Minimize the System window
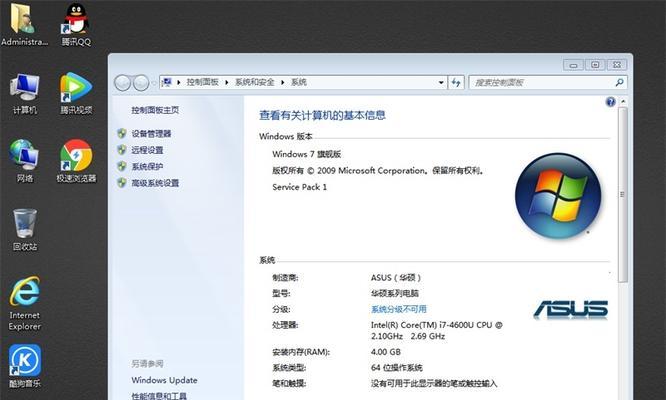Image resolution: width=666 pixels, height=400 pixels. [x=573, y=65]
